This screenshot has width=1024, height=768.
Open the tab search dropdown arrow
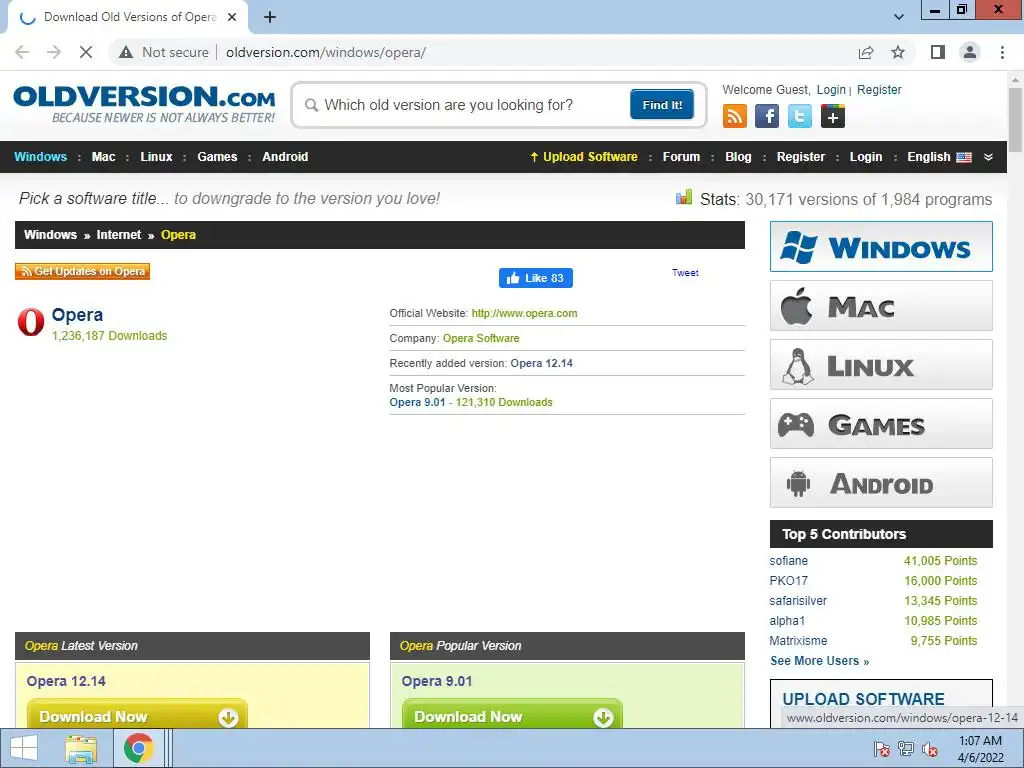(x=899, y=17)
